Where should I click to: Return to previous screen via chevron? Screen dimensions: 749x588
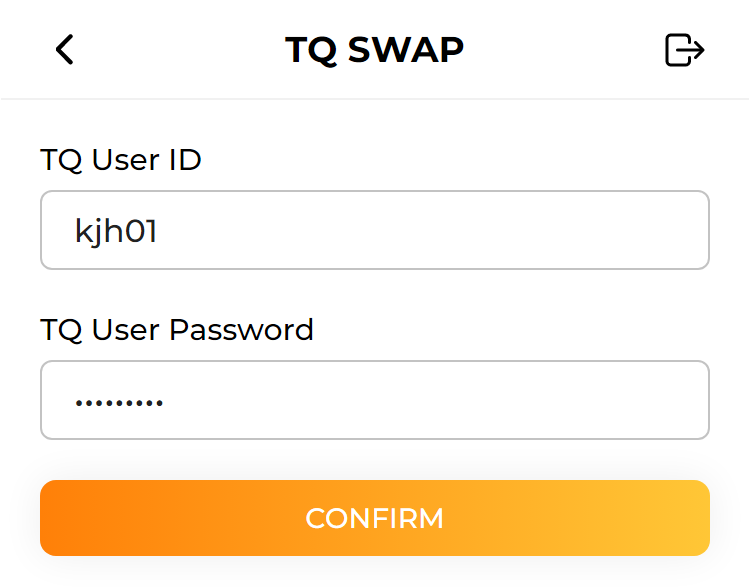point(65,49)
